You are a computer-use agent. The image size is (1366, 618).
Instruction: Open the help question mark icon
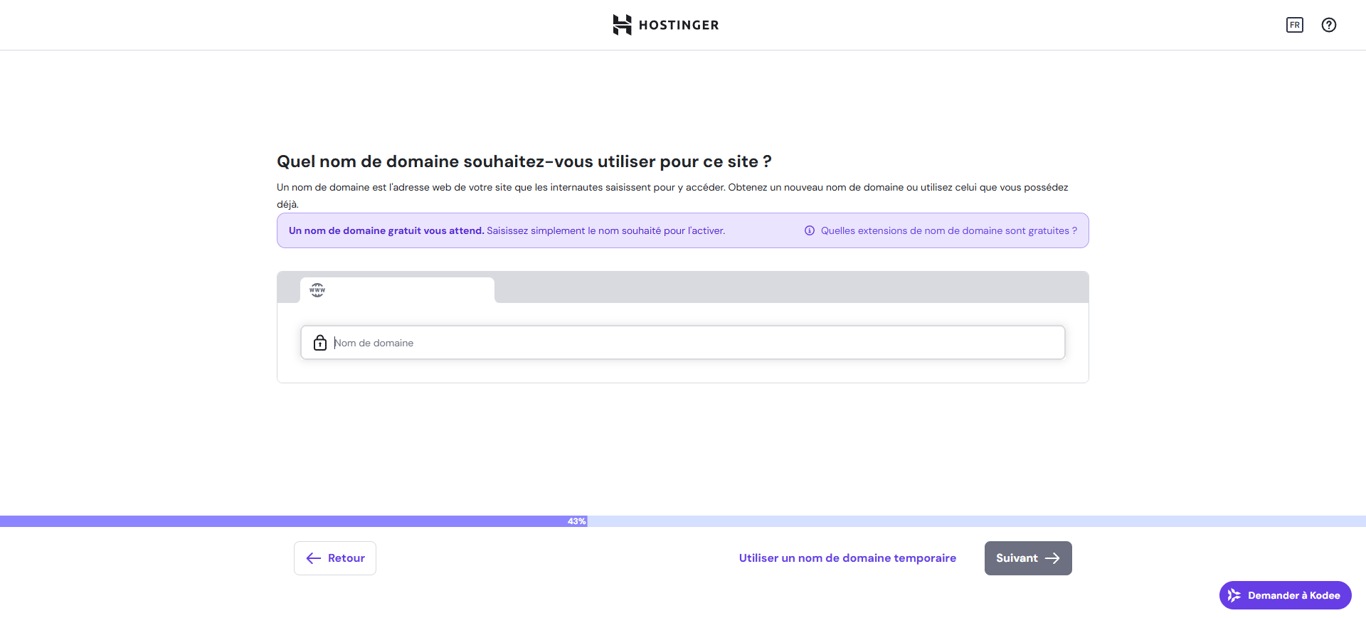[1328, 24]
